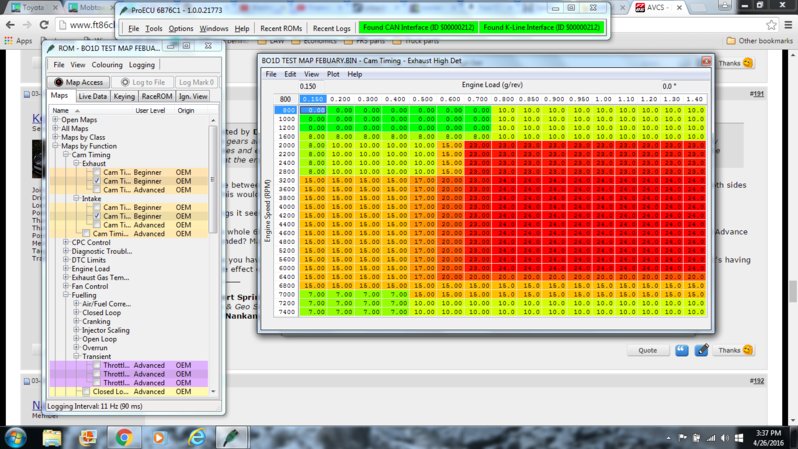Image resolution: width=798 pixels, height=449 pixels.
Task: Open the taskbar app left of Chrome
Action: 88,438
